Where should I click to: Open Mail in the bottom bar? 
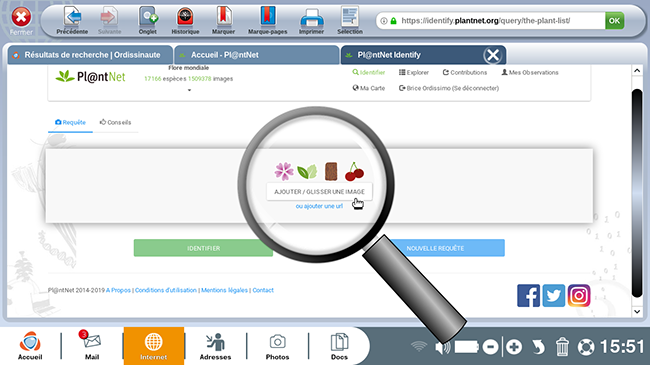[92, 346]
